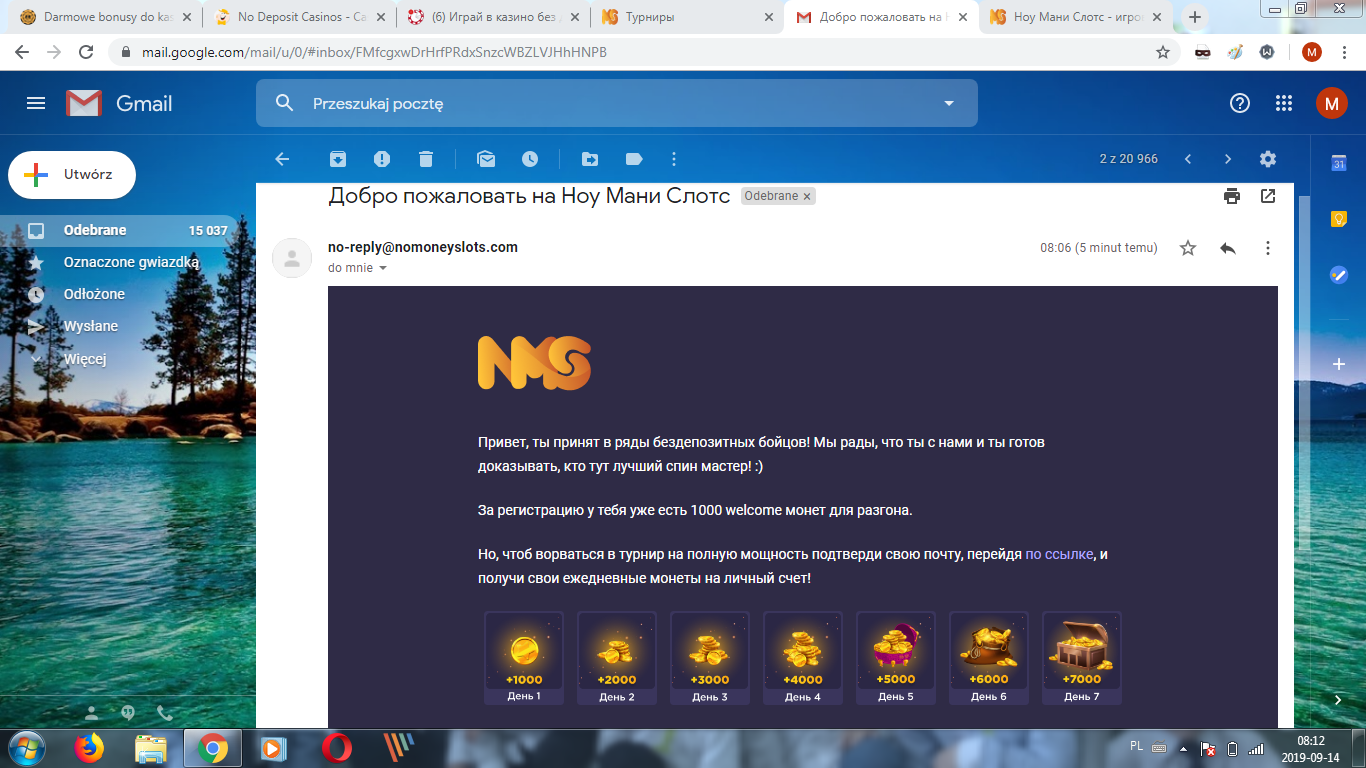The image size is (1366, 768).
Task: Open Google Tasks in side panel
Action: click(x=1339, y=274)
